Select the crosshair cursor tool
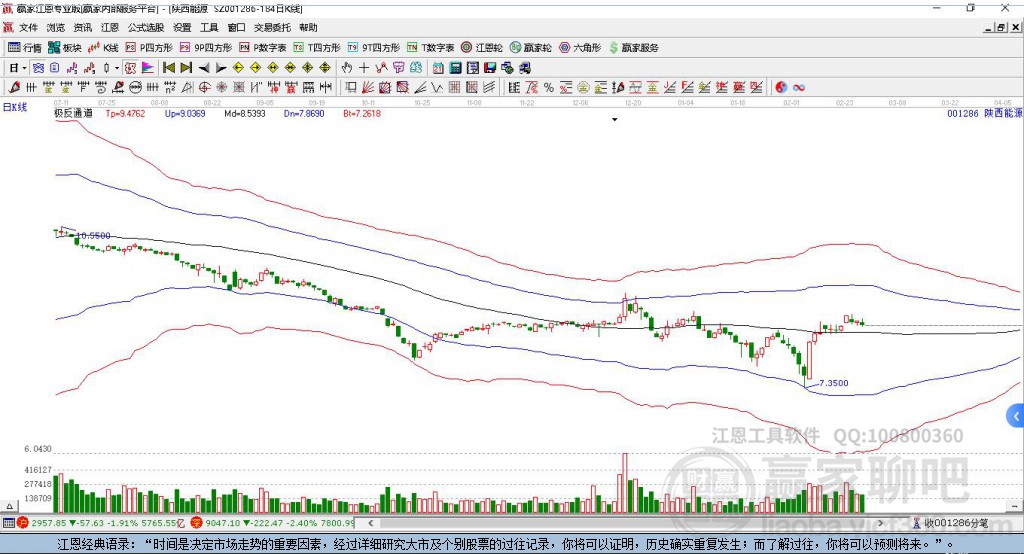The width and height of the screenshot is (1024, 554). tap(364, 68)
